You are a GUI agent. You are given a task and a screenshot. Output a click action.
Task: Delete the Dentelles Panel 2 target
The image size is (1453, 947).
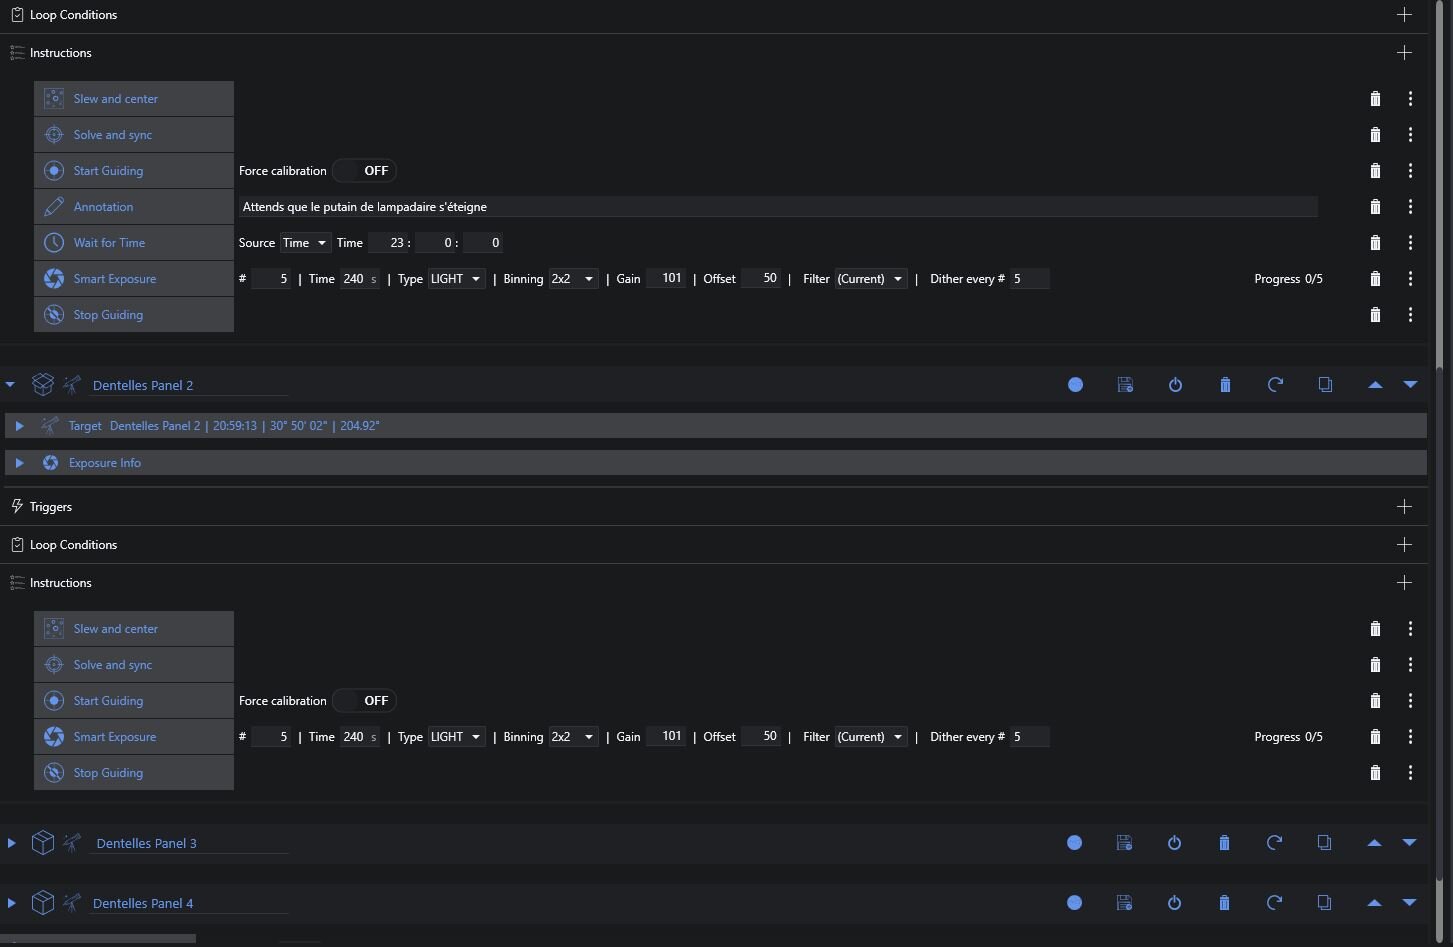point(1225,385)
